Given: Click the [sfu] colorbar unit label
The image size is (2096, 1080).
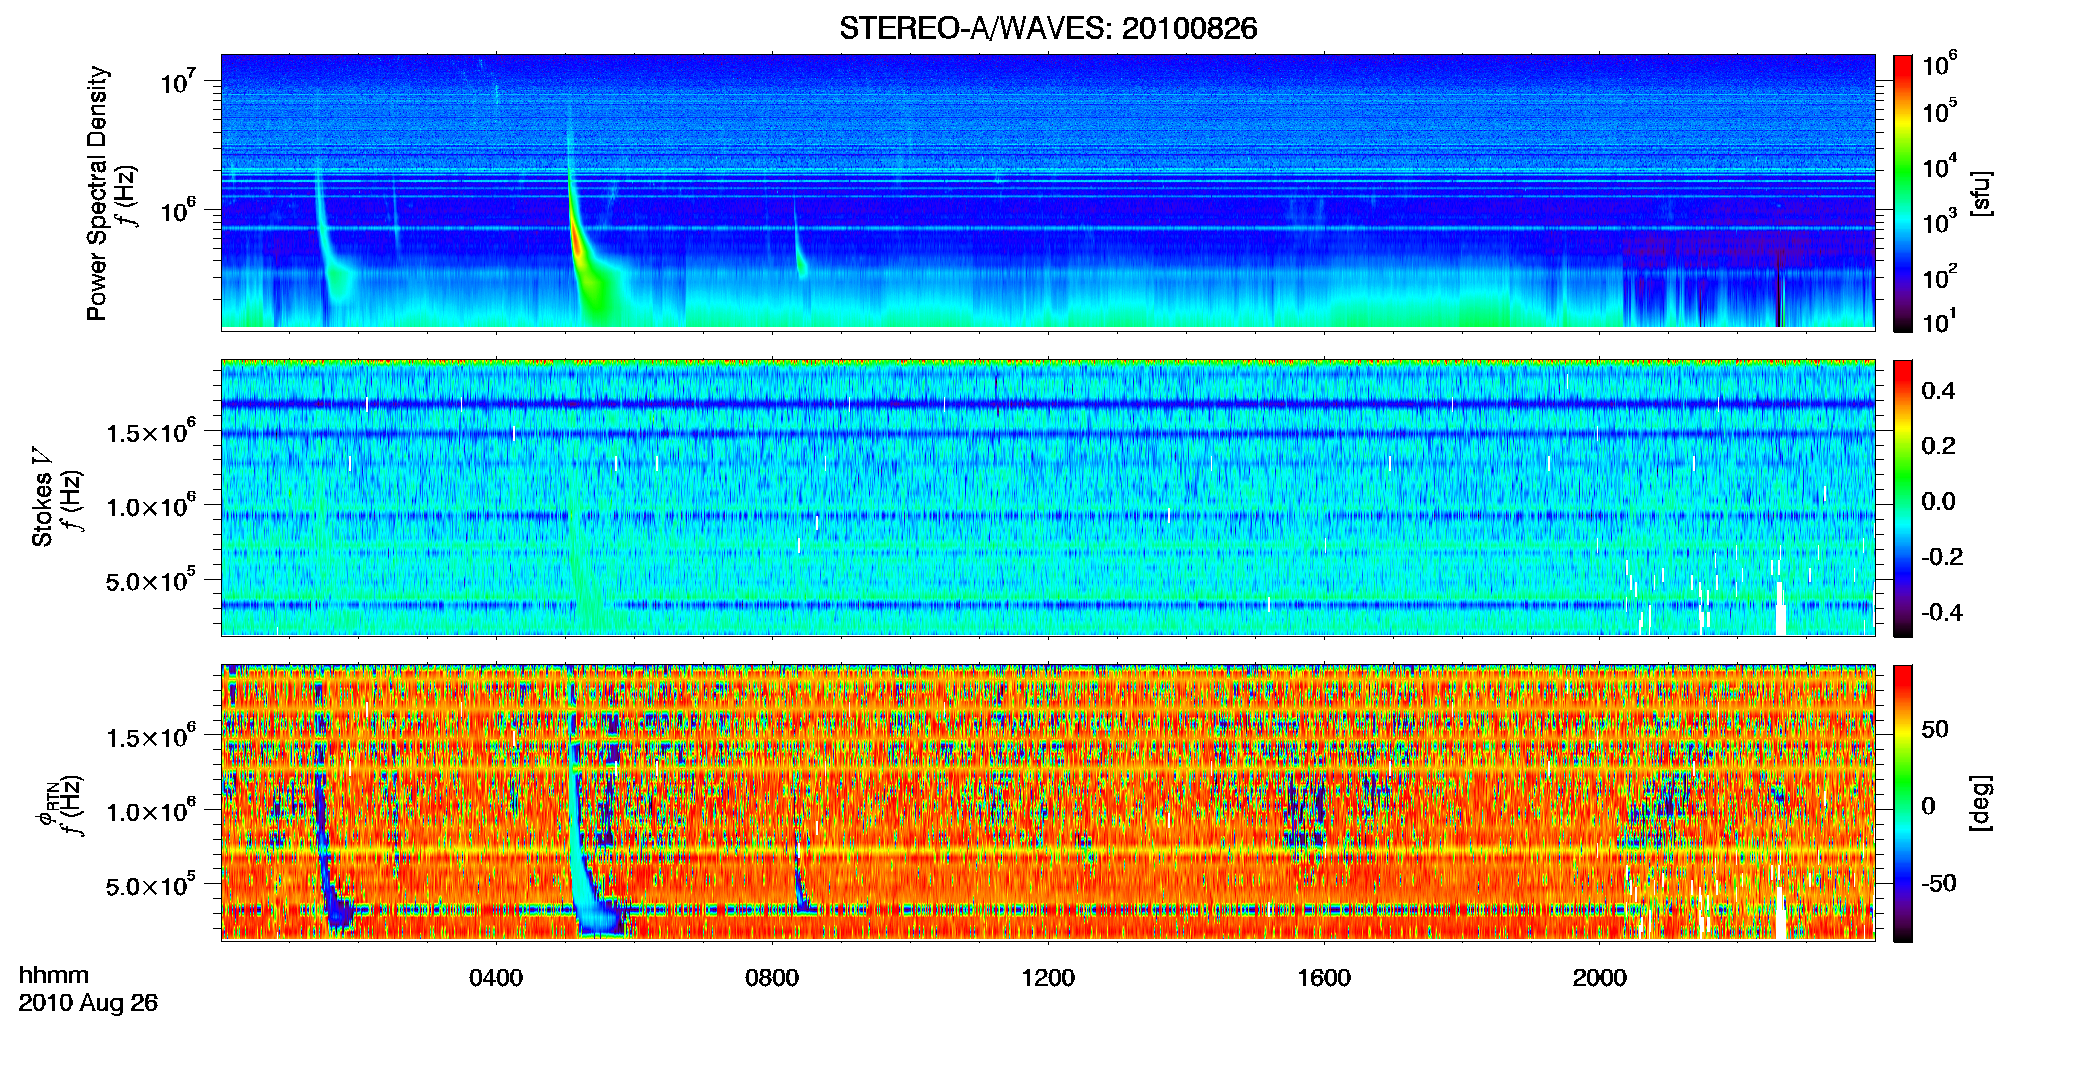Looking at the screenshot, I should (x=1981, y=193).
